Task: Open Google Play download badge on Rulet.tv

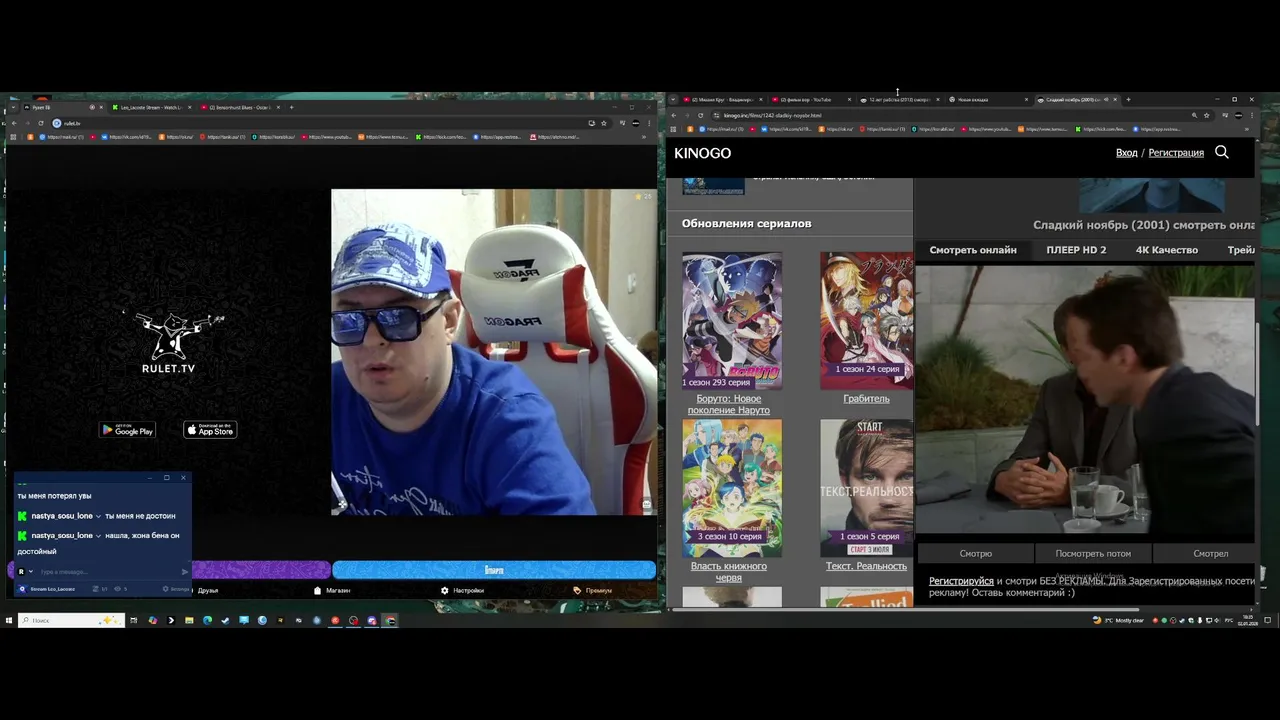Action: pos(127,430)
